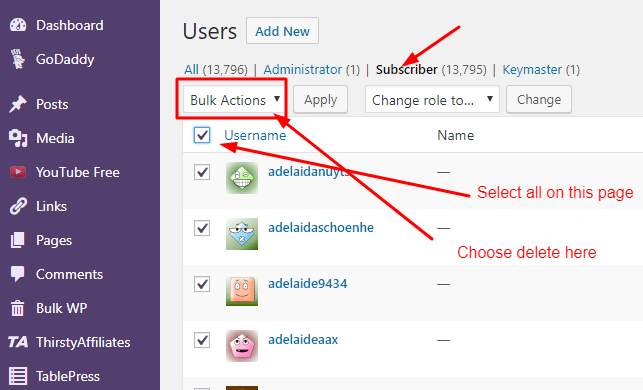The width and height of the screenshot is (643, 390).
Task: Click the Bulk WP trash icon
Action: pyautogui.click(x=17, y=308)
